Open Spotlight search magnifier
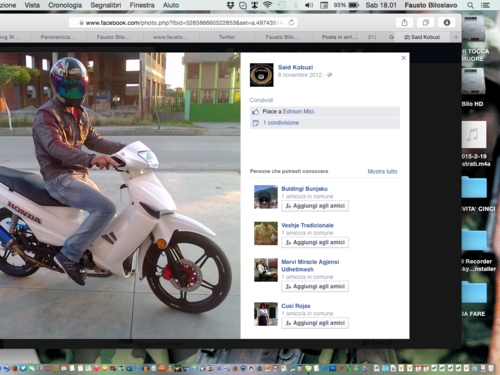 (470, 5)
